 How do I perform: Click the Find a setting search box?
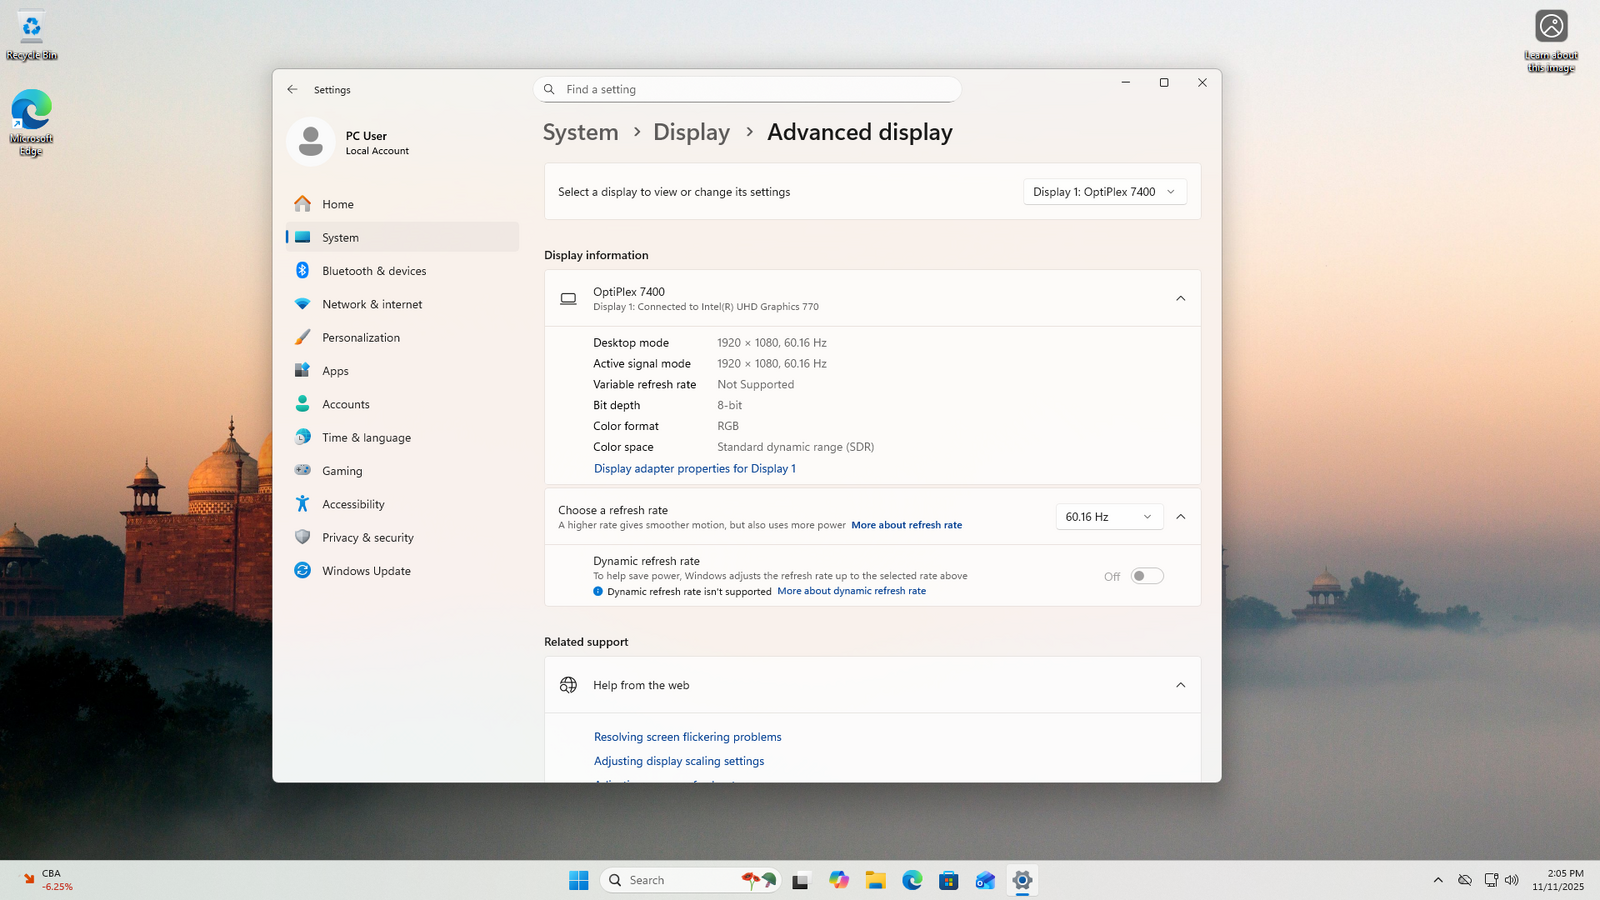(747, 89)
